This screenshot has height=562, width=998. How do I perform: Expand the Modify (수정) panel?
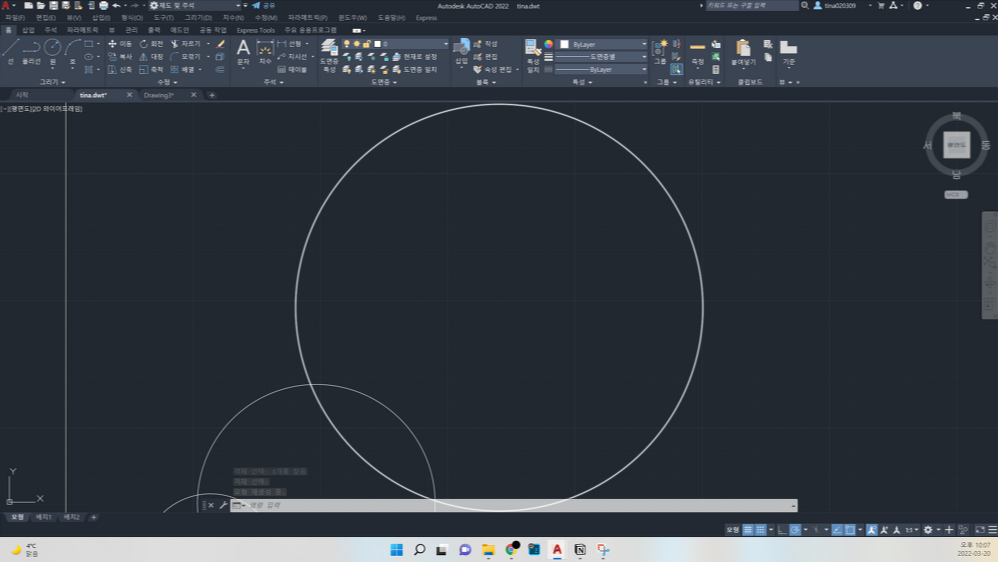167,82
